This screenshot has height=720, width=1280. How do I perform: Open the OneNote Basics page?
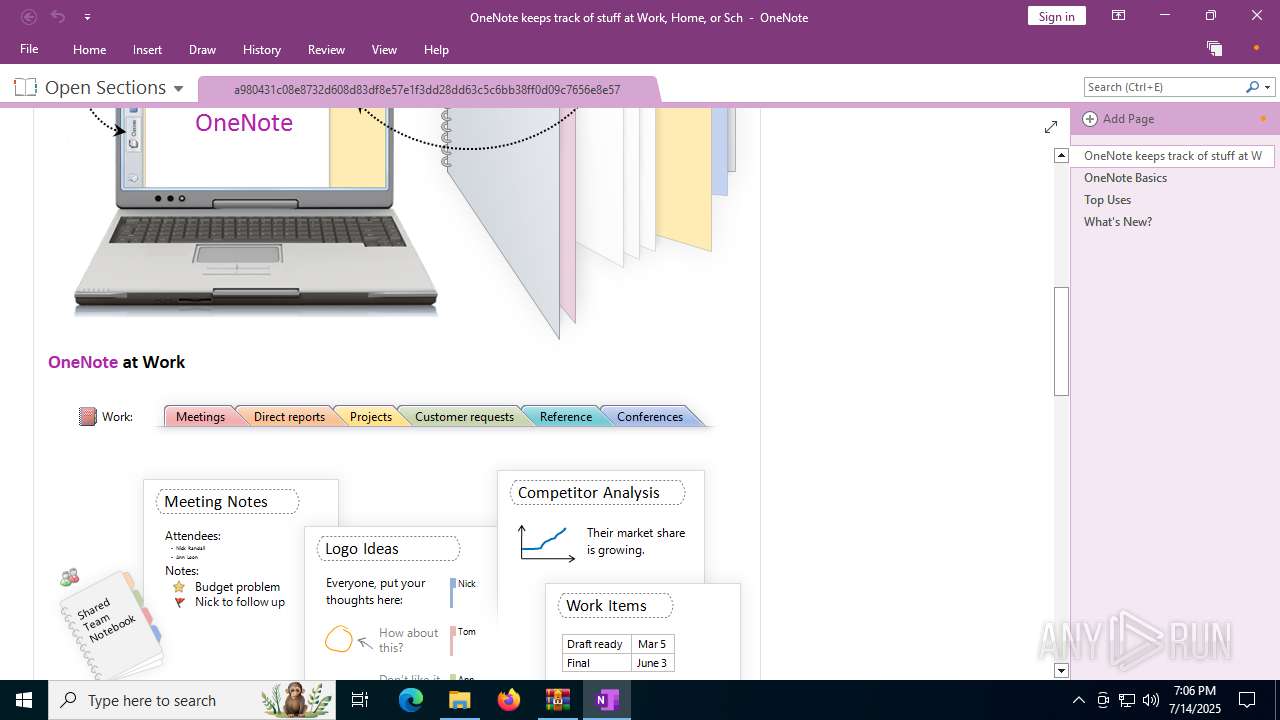pyautogui.click(x=1125, y=178)
